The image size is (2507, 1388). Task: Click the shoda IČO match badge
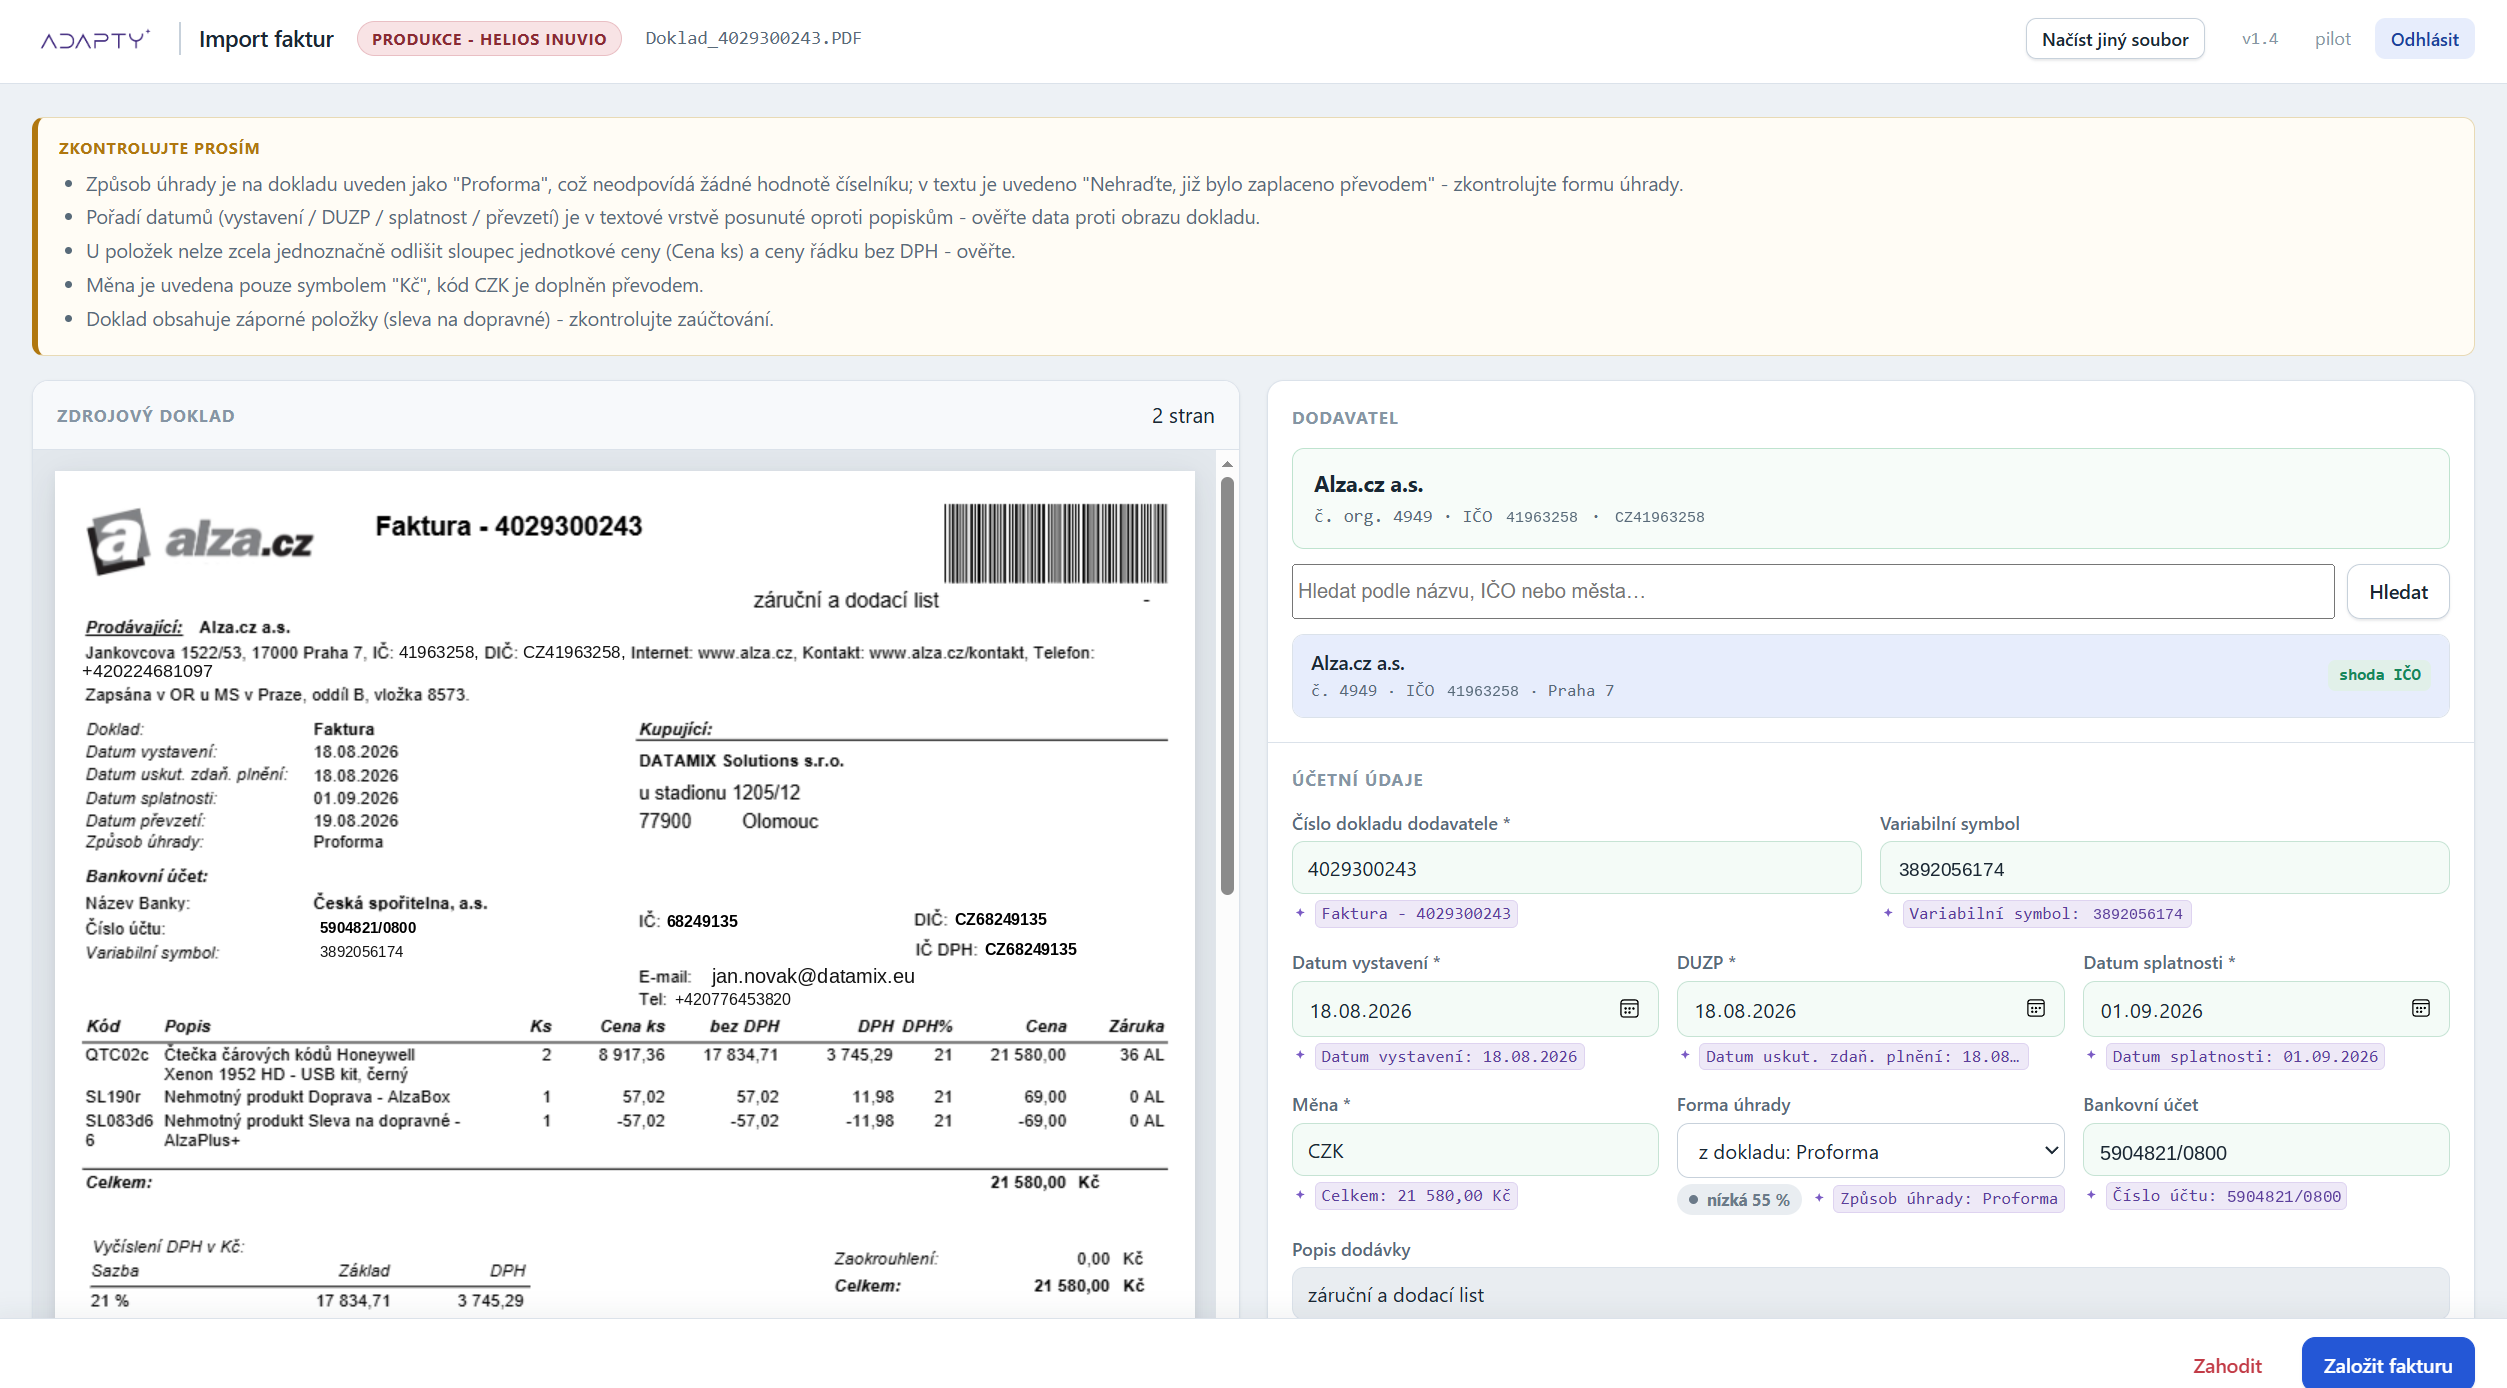[2379, 674]
